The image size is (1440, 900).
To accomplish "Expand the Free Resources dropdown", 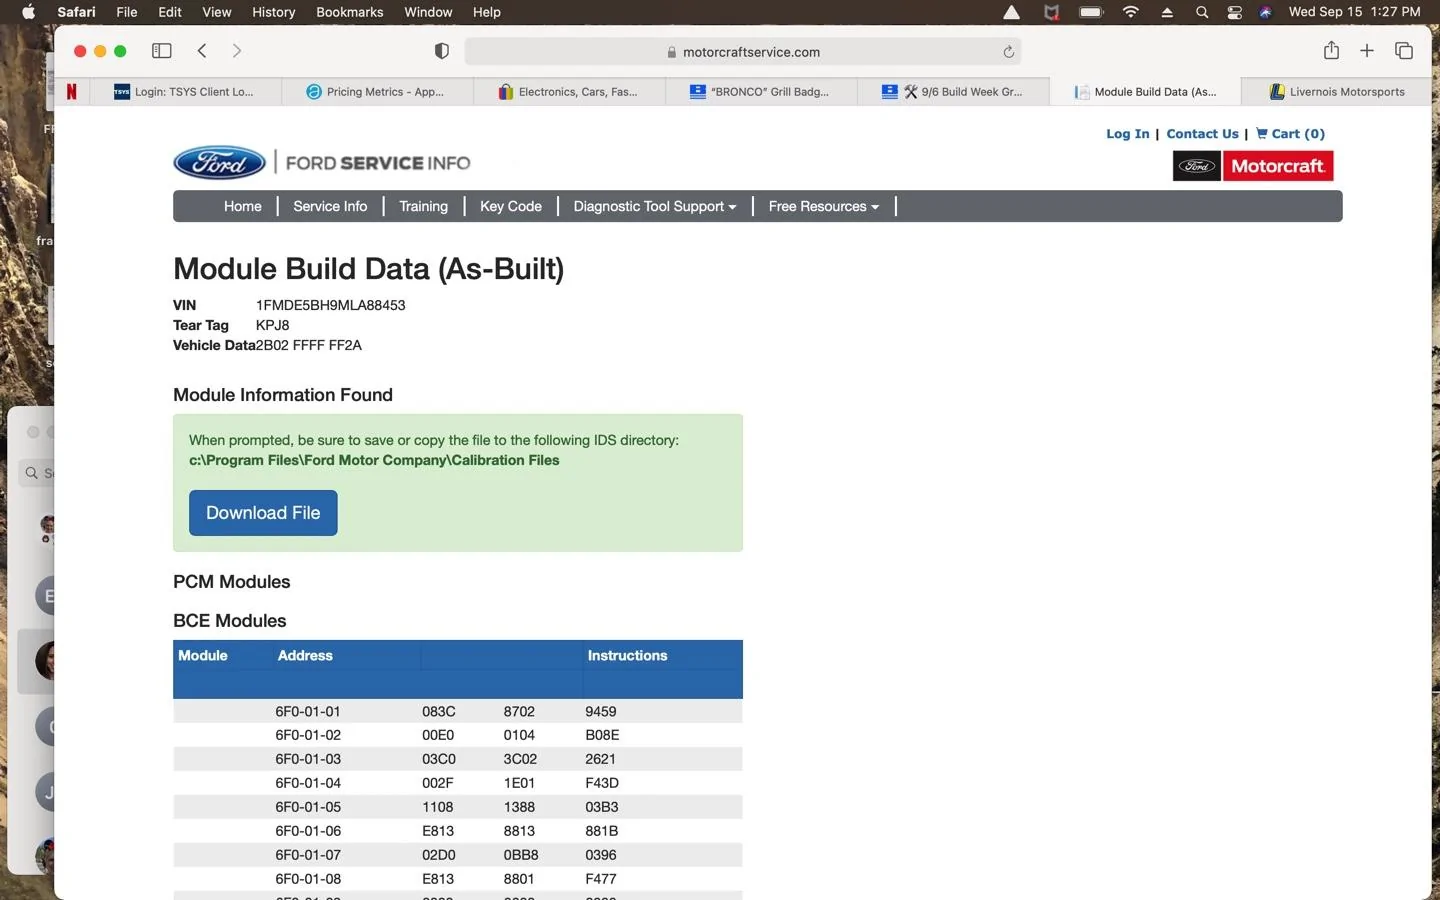I will [824, 206].
